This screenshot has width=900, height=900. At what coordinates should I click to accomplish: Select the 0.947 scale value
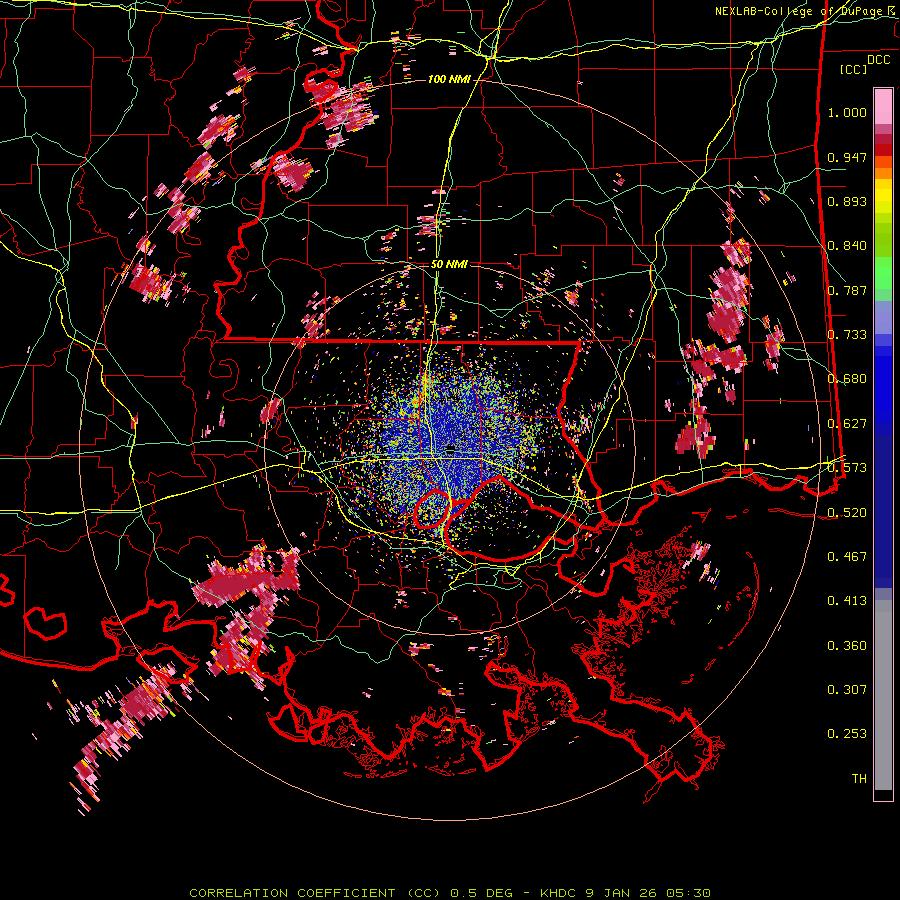[x=847, y=157]
